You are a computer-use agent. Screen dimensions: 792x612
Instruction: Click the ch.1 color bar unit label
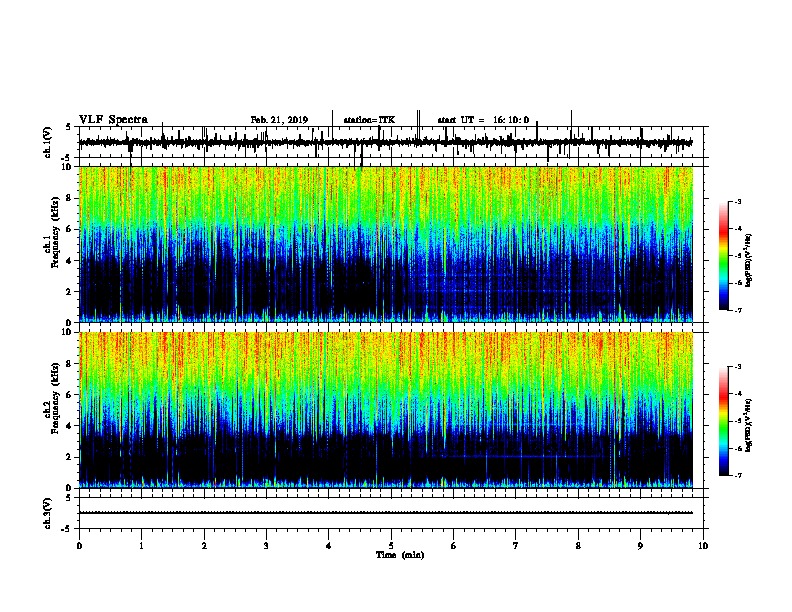[x=749, y=260]
